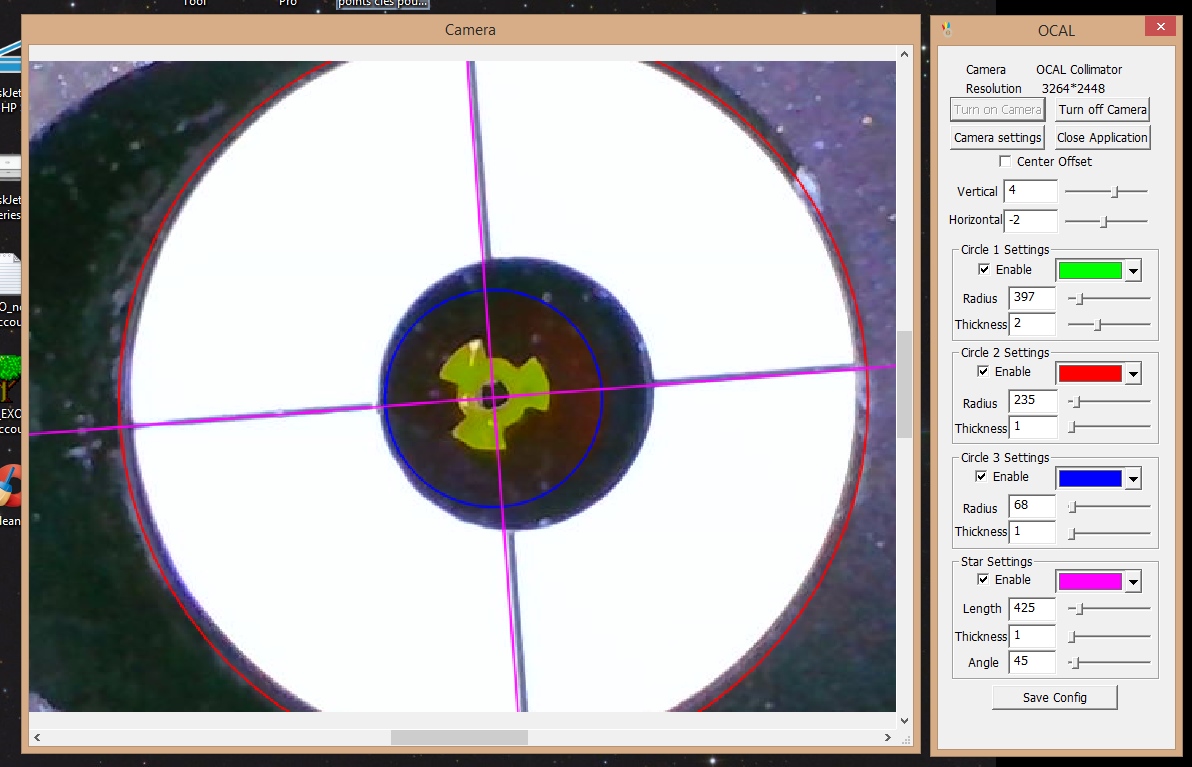Click the Camera view scroll down arrow

click(x=904, y=721)
